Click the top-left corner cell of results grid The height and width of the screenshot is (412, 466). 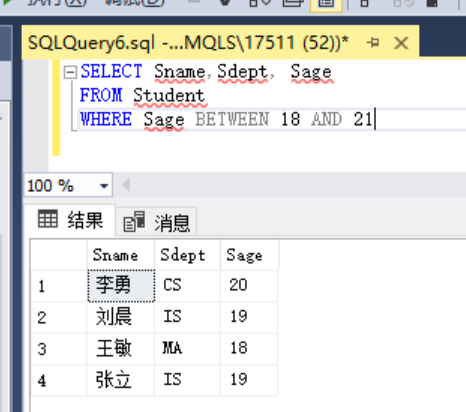59,255
